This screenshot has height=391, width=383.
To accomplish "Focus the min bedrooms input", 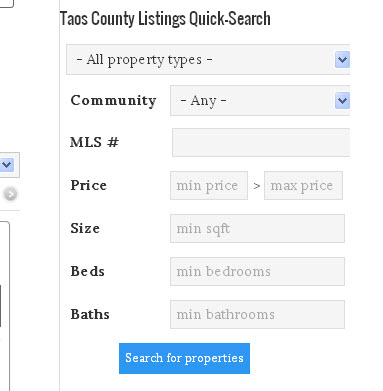I will coord(257,271).
